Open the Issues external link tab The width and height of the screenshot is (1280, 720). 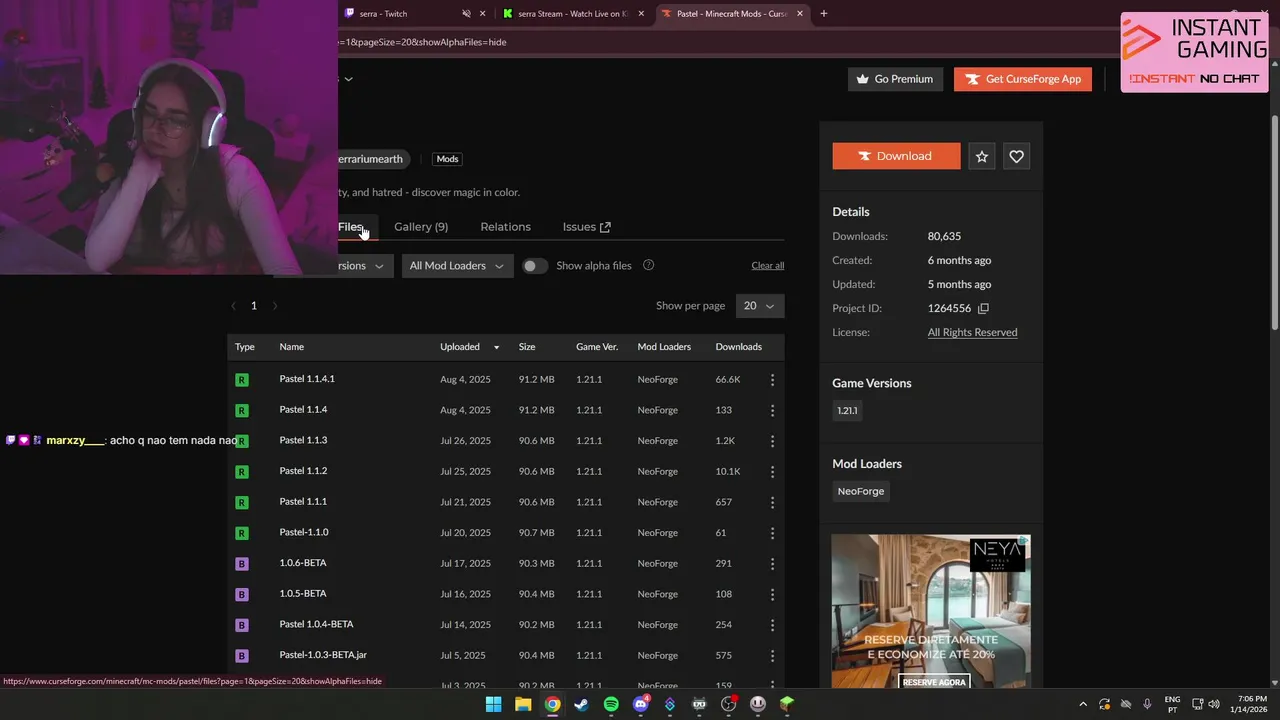pyautogui.click(x=586, y=227)
